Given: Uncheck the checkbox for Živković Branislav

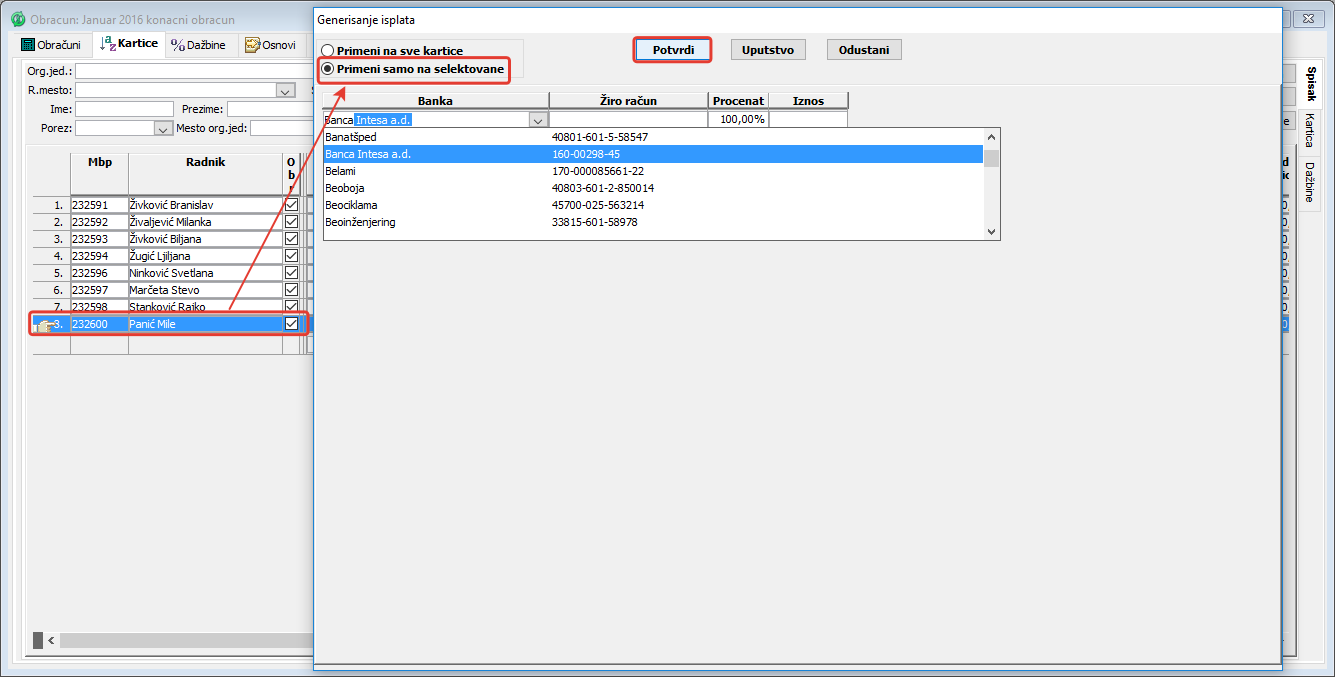Looking at the screenshot, I should [292, 205].
